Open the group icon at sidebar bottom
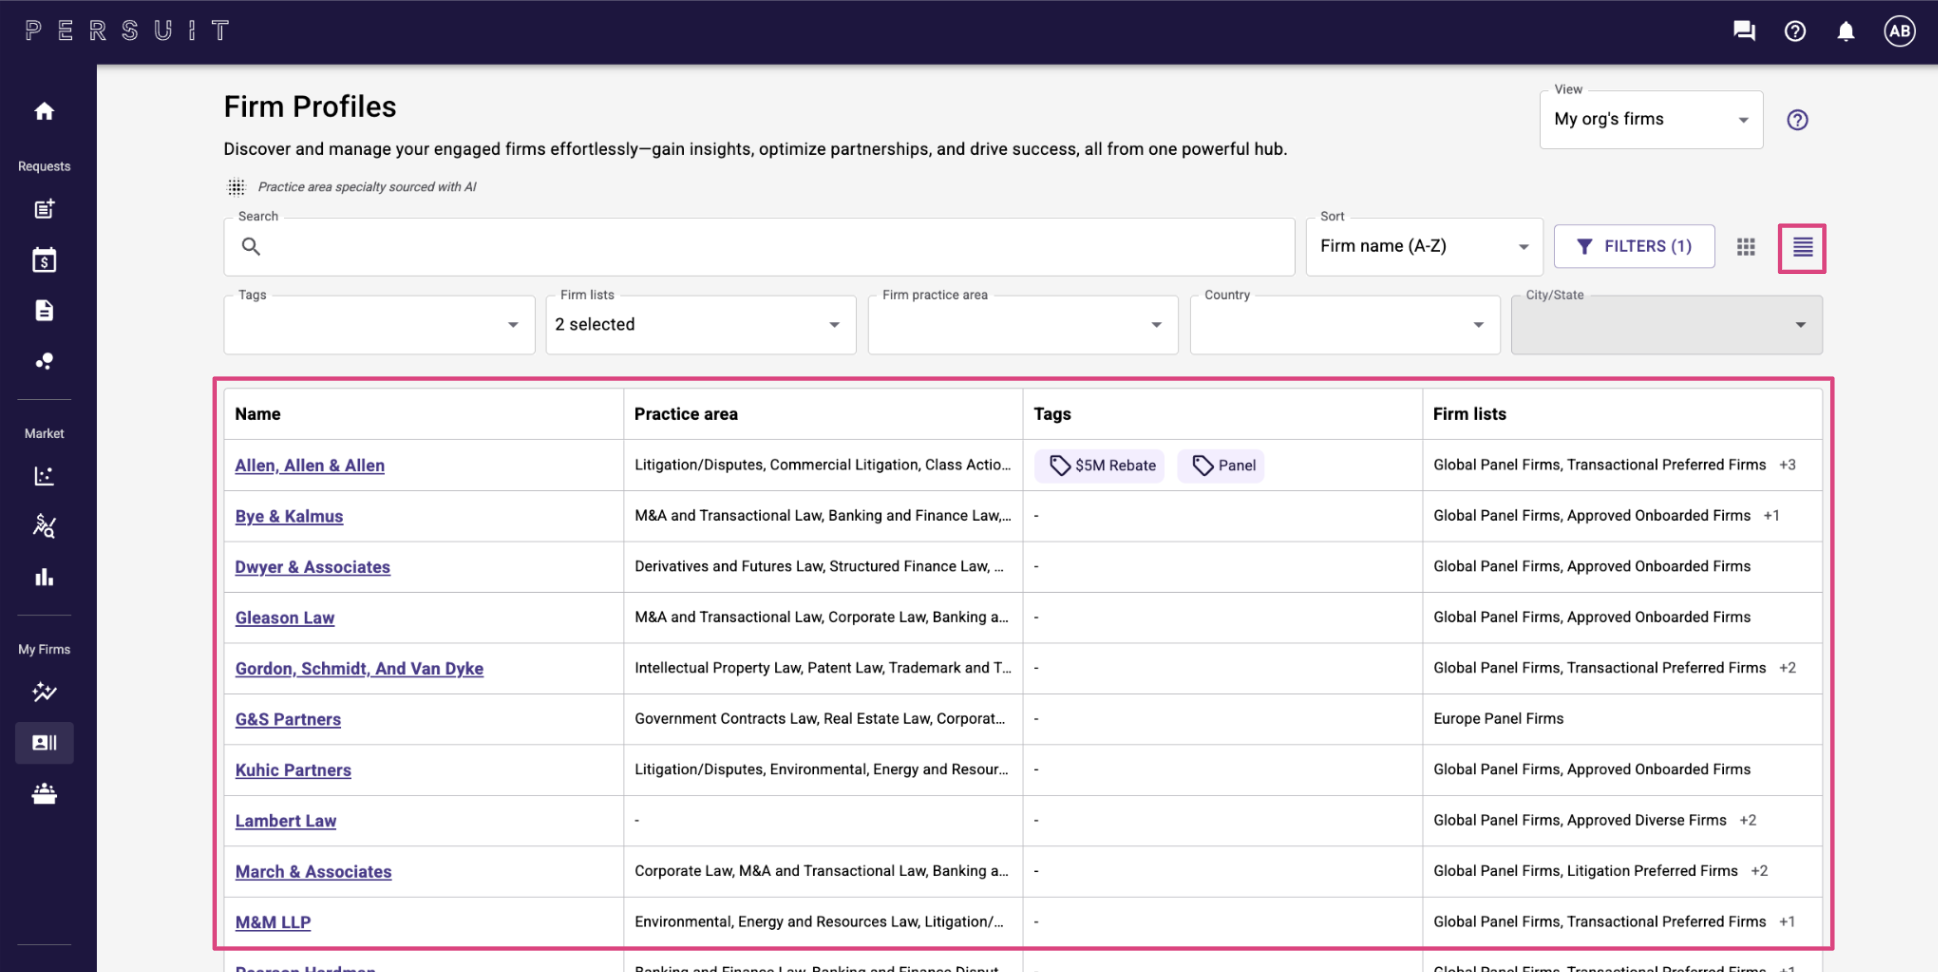Image resolution: width=1938 pixels, height=972 pixels. 44,794
